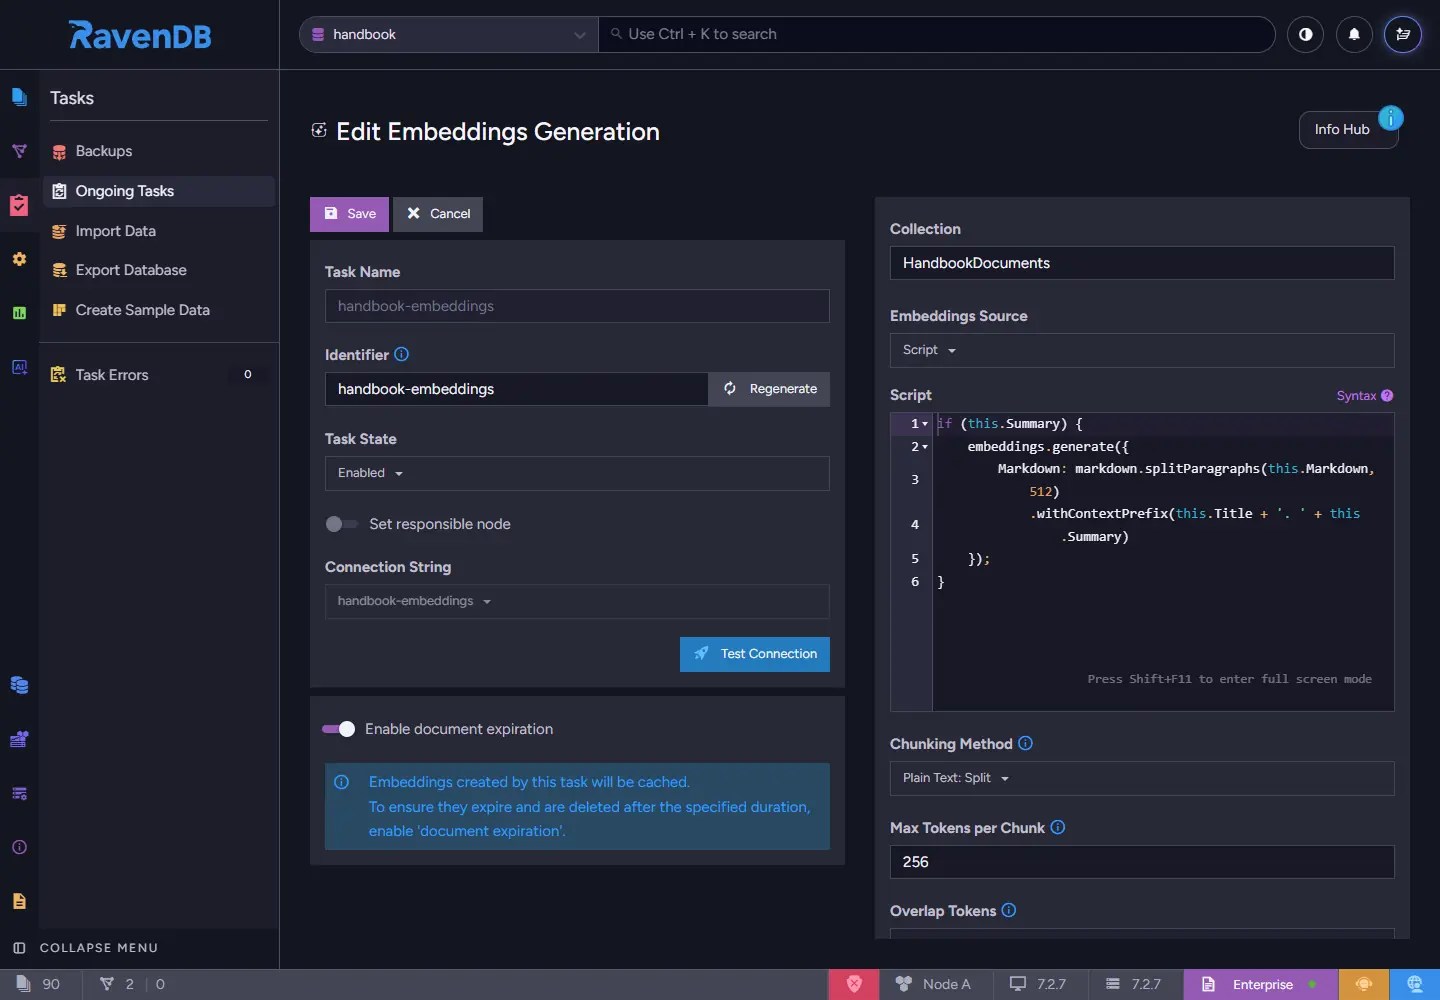Toggle Set responsible node switch
The height and width of the screenshot is (1000, 1440).
[341, 524]
